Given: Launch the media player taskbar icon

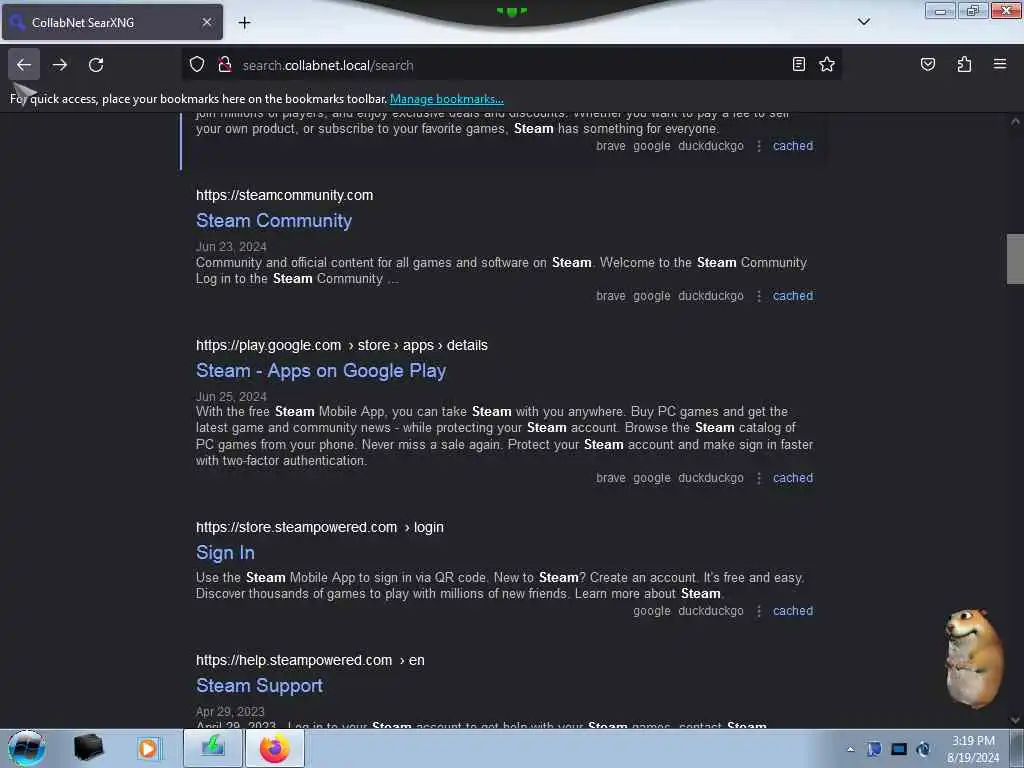Looking at the screenshot, I should tap(148, 748).
